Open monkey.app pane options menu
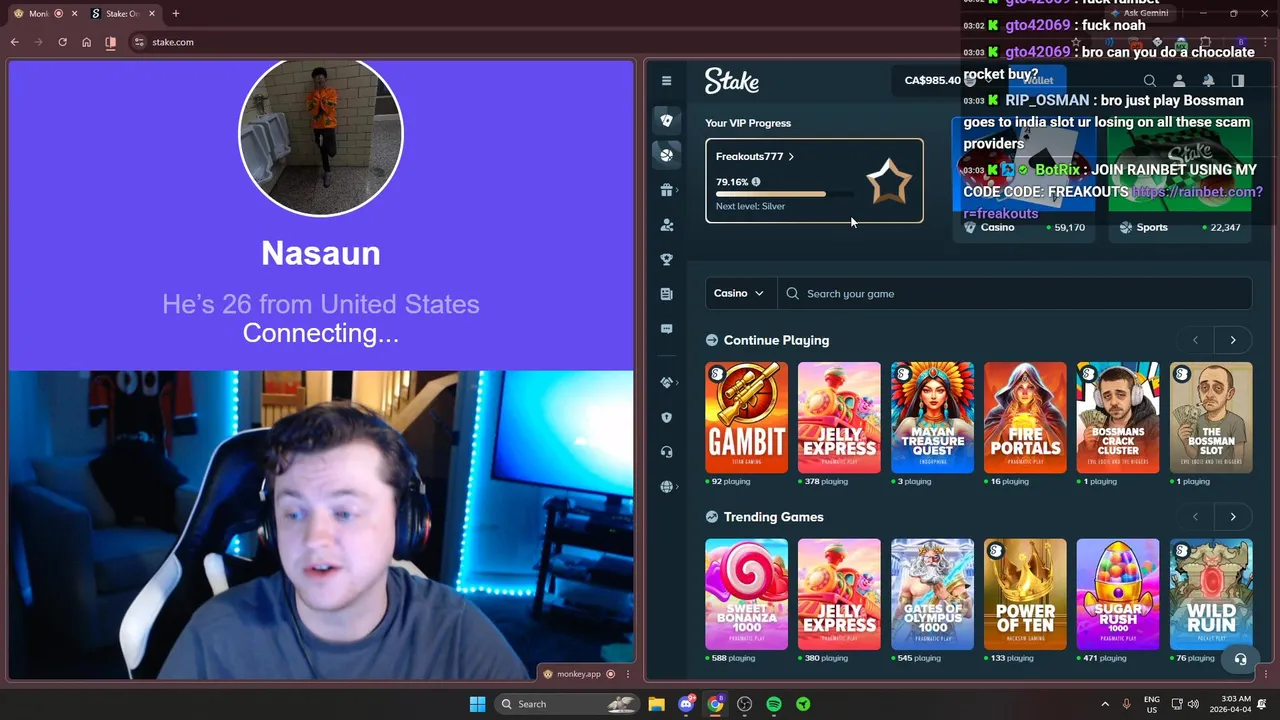The image size is (1280, 720). click(626, 674)
